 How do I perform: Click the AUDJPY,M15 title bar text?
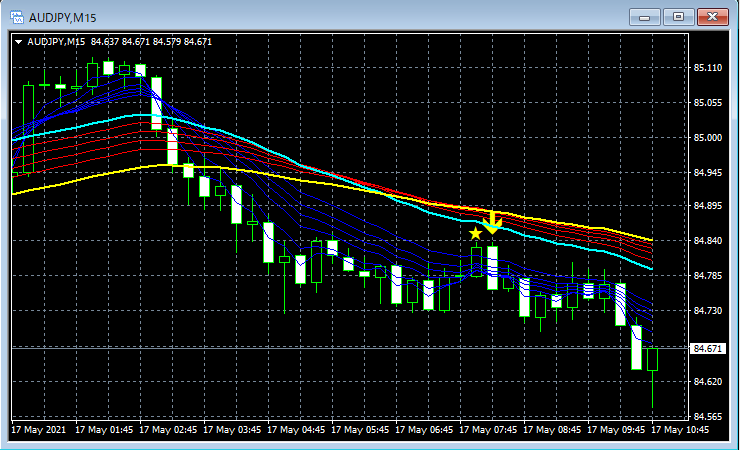pos(62,18)
